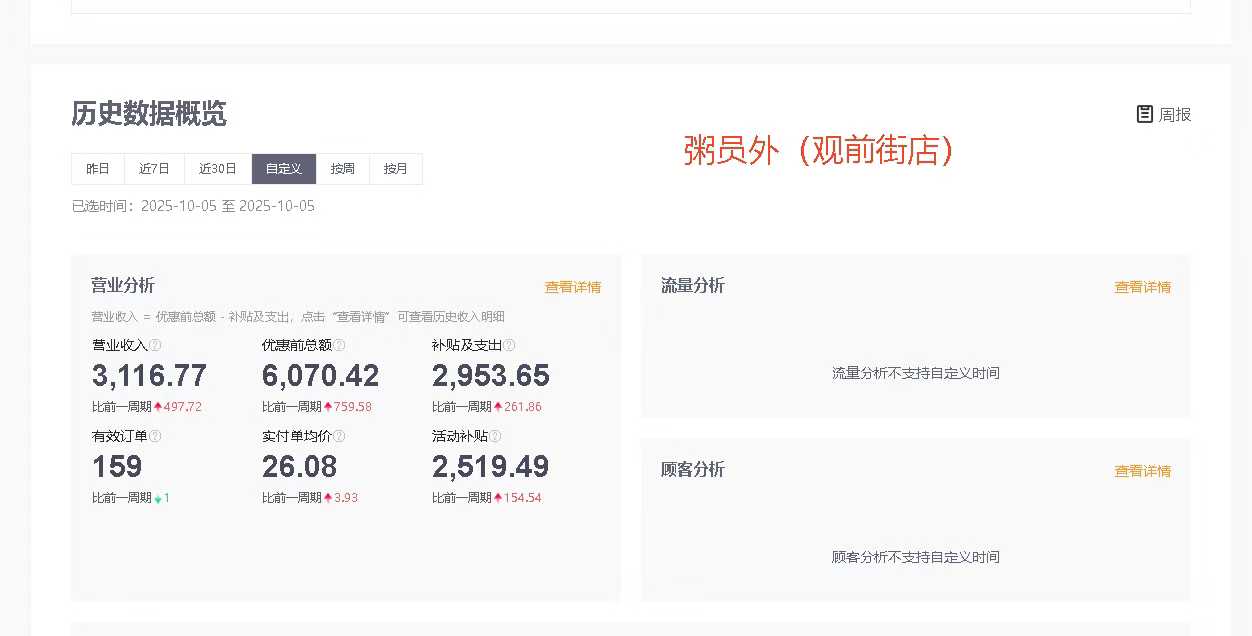Viewport: 1252px width, 636px height.
Task: Switch to the 按周 view tab
Action: click(343, 169)
